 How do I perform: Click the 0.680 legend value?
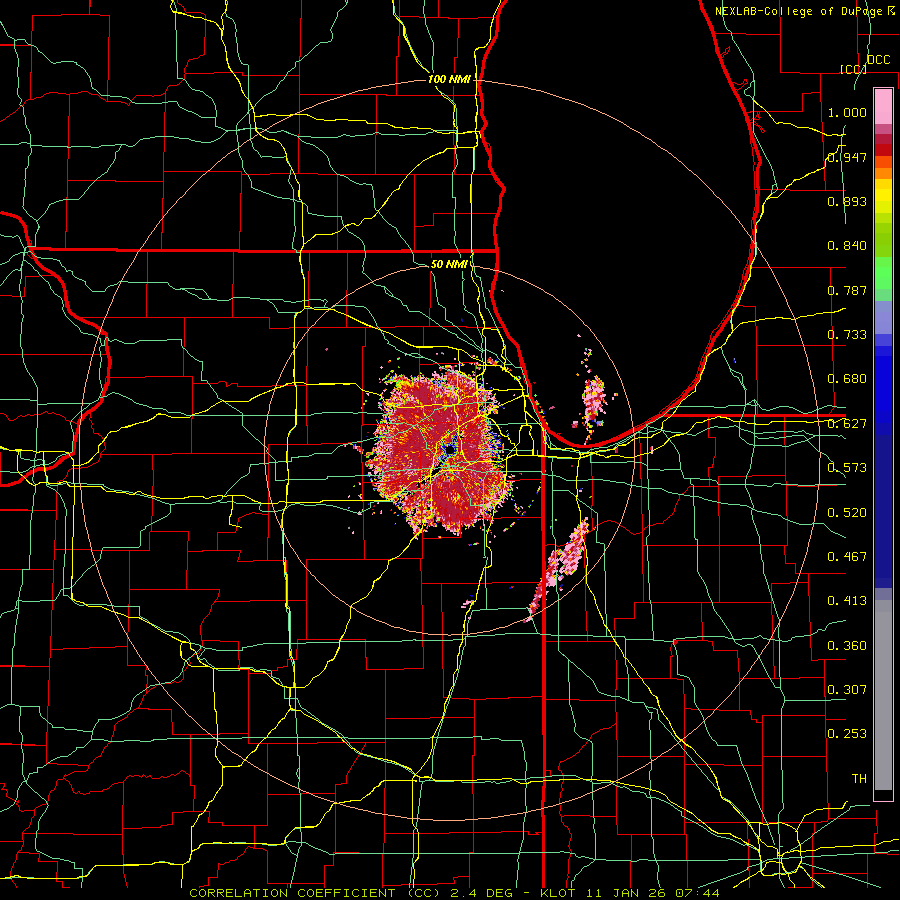click(847, 379)
